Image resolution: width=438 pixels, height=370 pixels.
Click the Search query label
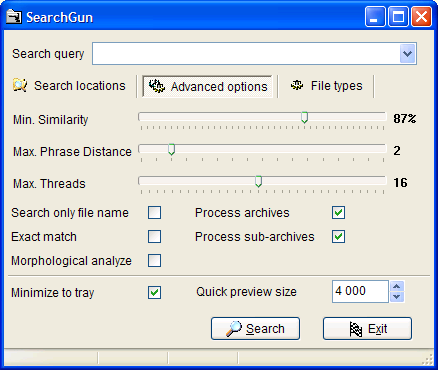coord(48,54)
